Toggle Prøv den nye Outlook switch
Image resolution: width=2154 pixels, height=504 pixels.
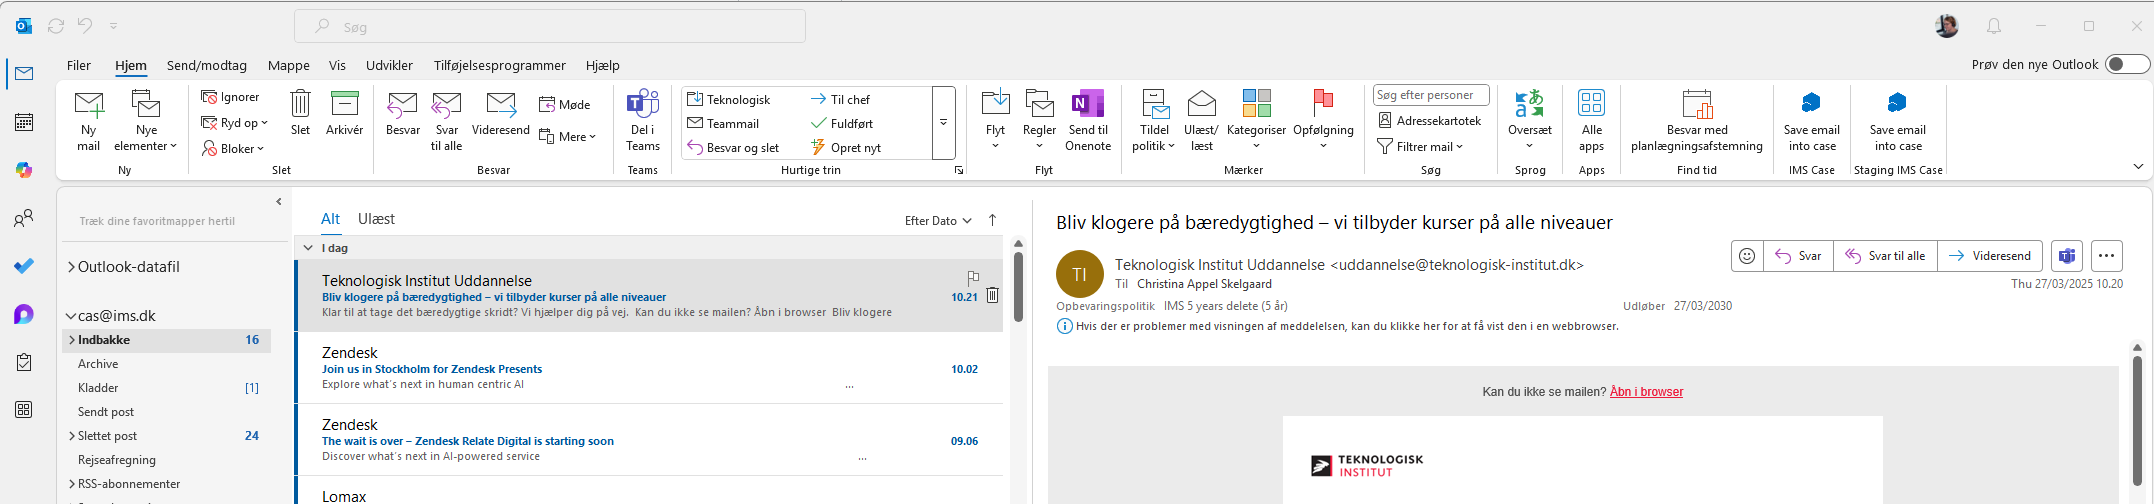pos(2126,64)
